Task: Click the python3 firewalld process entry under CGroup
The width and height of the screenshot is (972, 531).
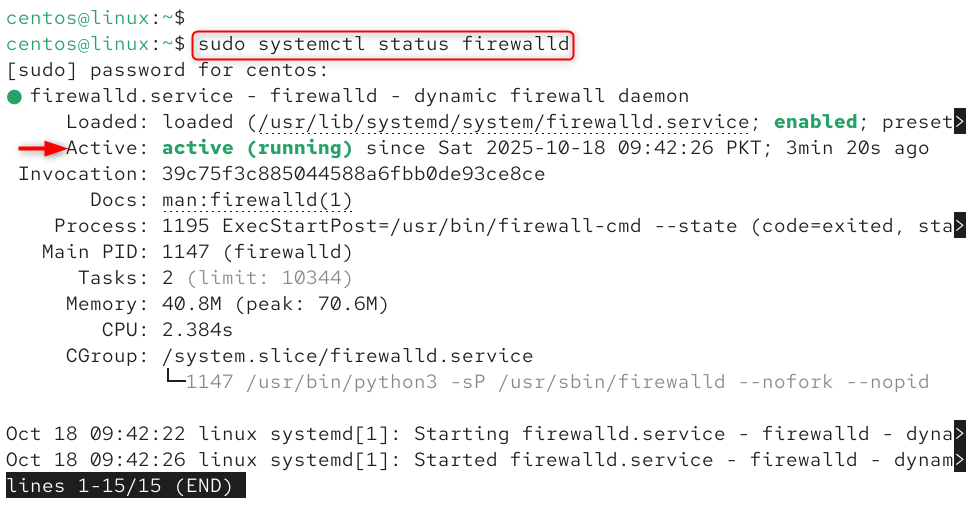Action: pyautogui.click(x=557, y=382)
